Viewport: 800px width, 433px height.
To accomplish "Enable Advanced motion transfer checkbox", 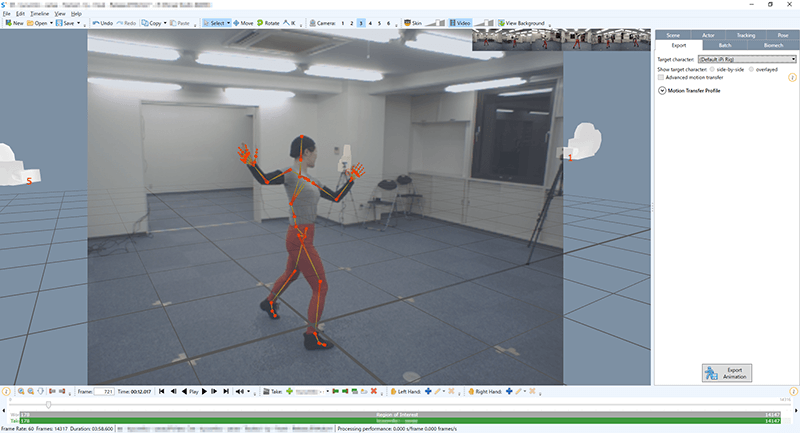I will tap(661, 77).
